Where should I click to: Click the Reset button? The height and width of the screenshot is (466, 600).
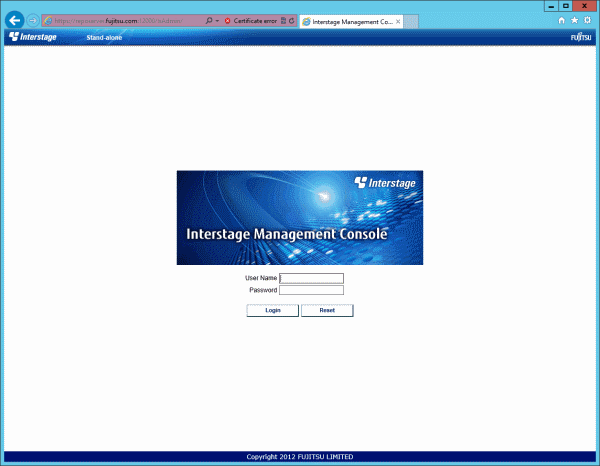tap(327, 310)
